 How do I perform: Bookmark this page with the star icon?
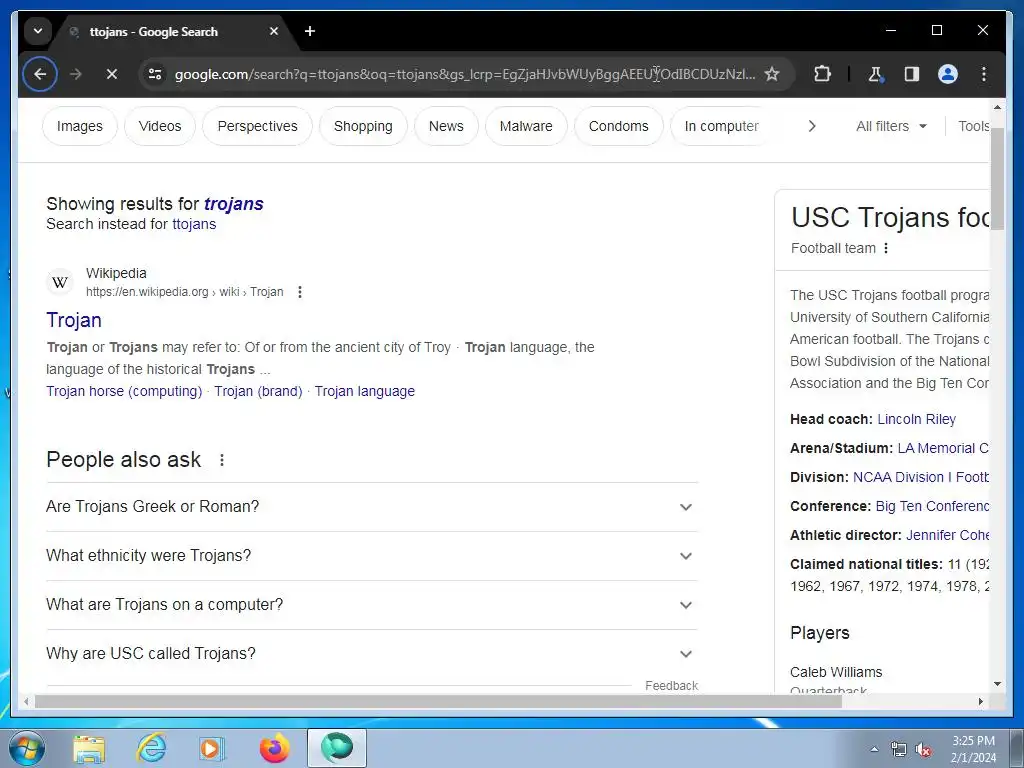pos(772,74)
